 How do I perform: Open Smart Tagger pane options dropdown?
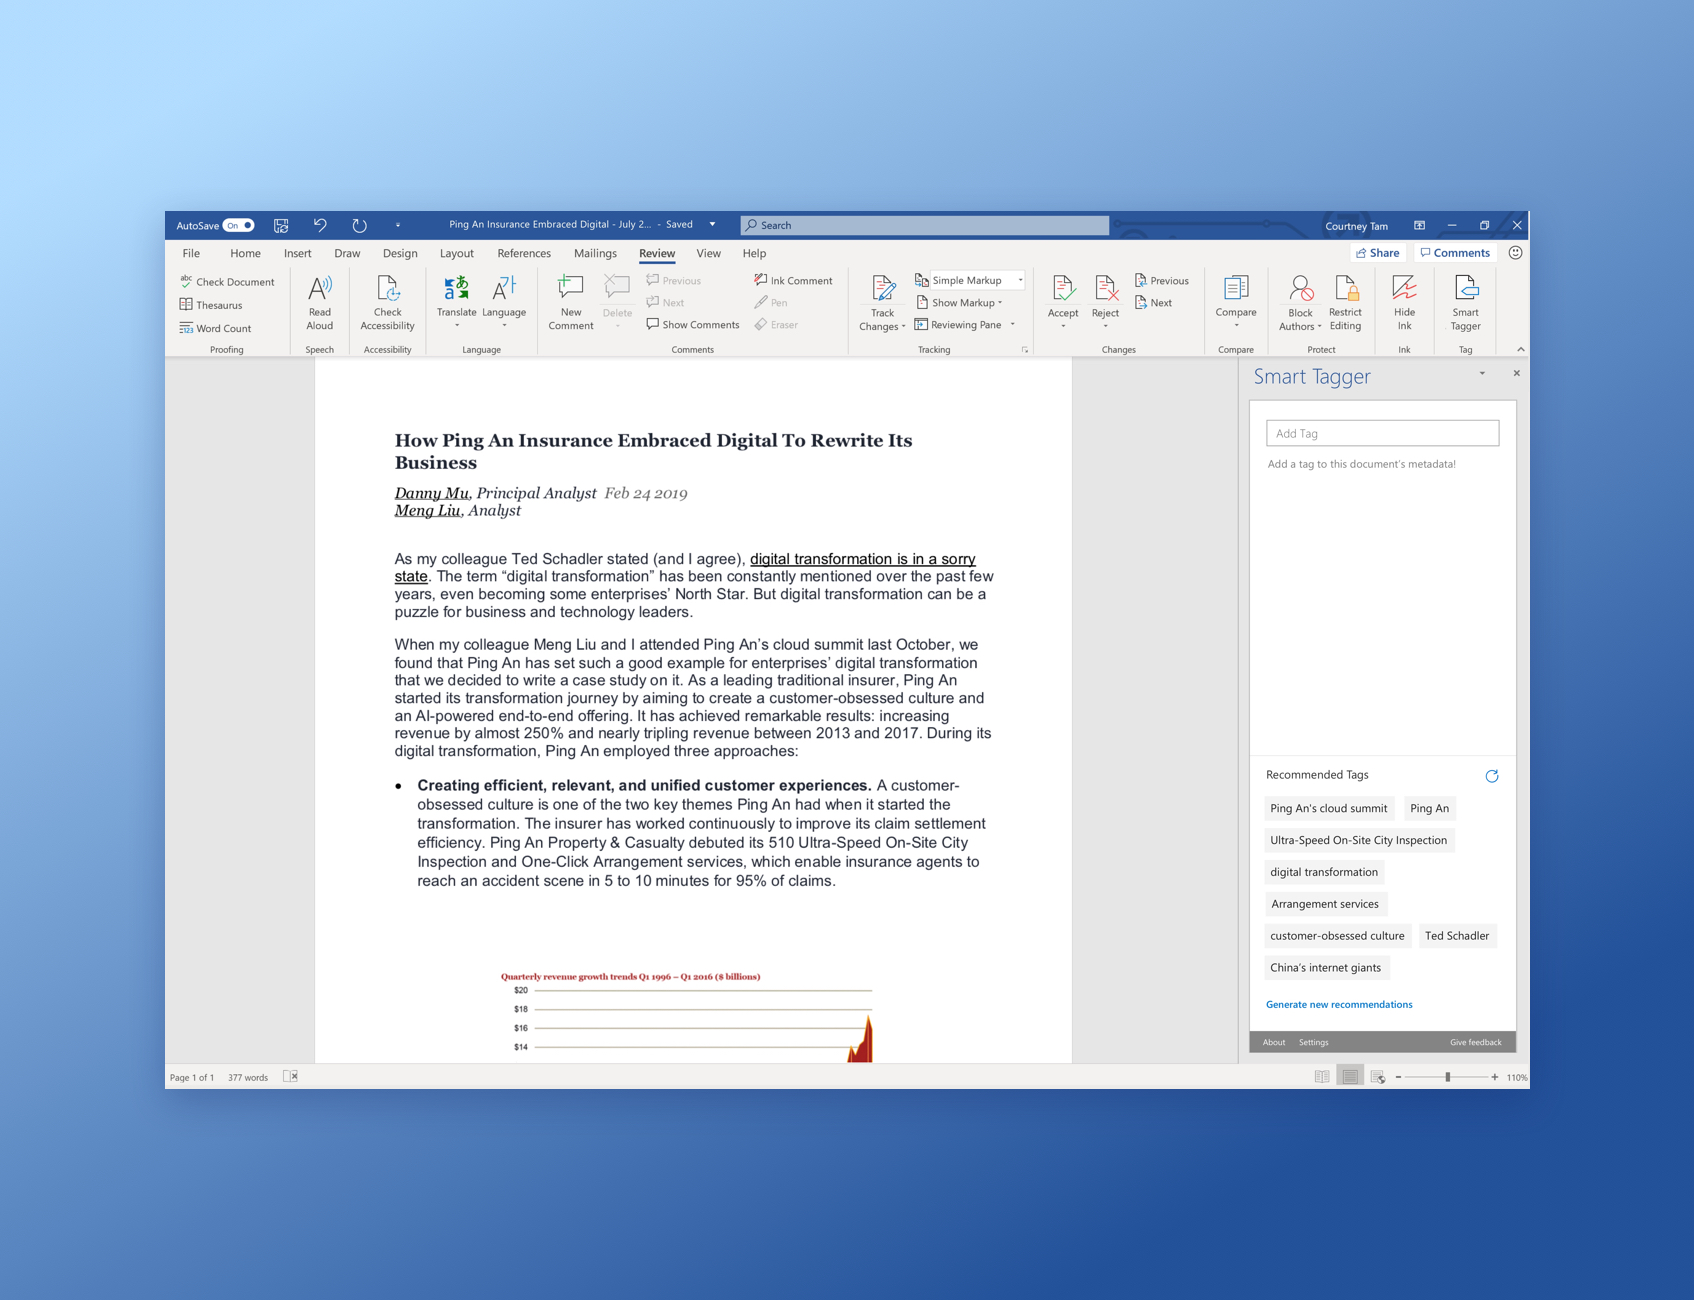(x=1482, y=373)
